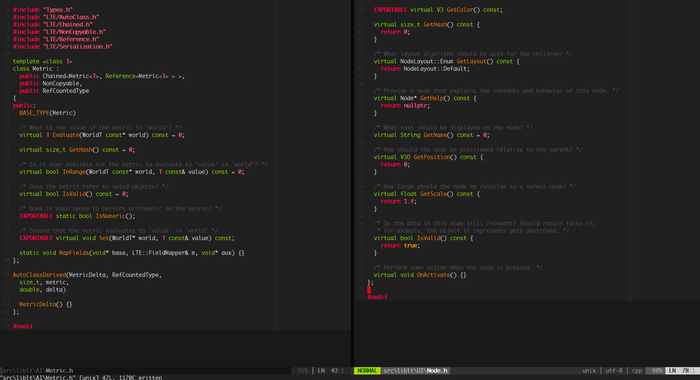The image size is (700, 380).
Task: Click the LN 43:1 position in left status line
Action: tap(331, 371)
